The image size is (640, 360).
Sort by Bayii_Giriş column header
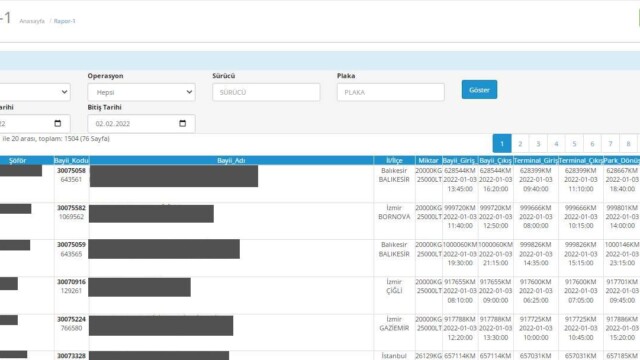point(460,160)
